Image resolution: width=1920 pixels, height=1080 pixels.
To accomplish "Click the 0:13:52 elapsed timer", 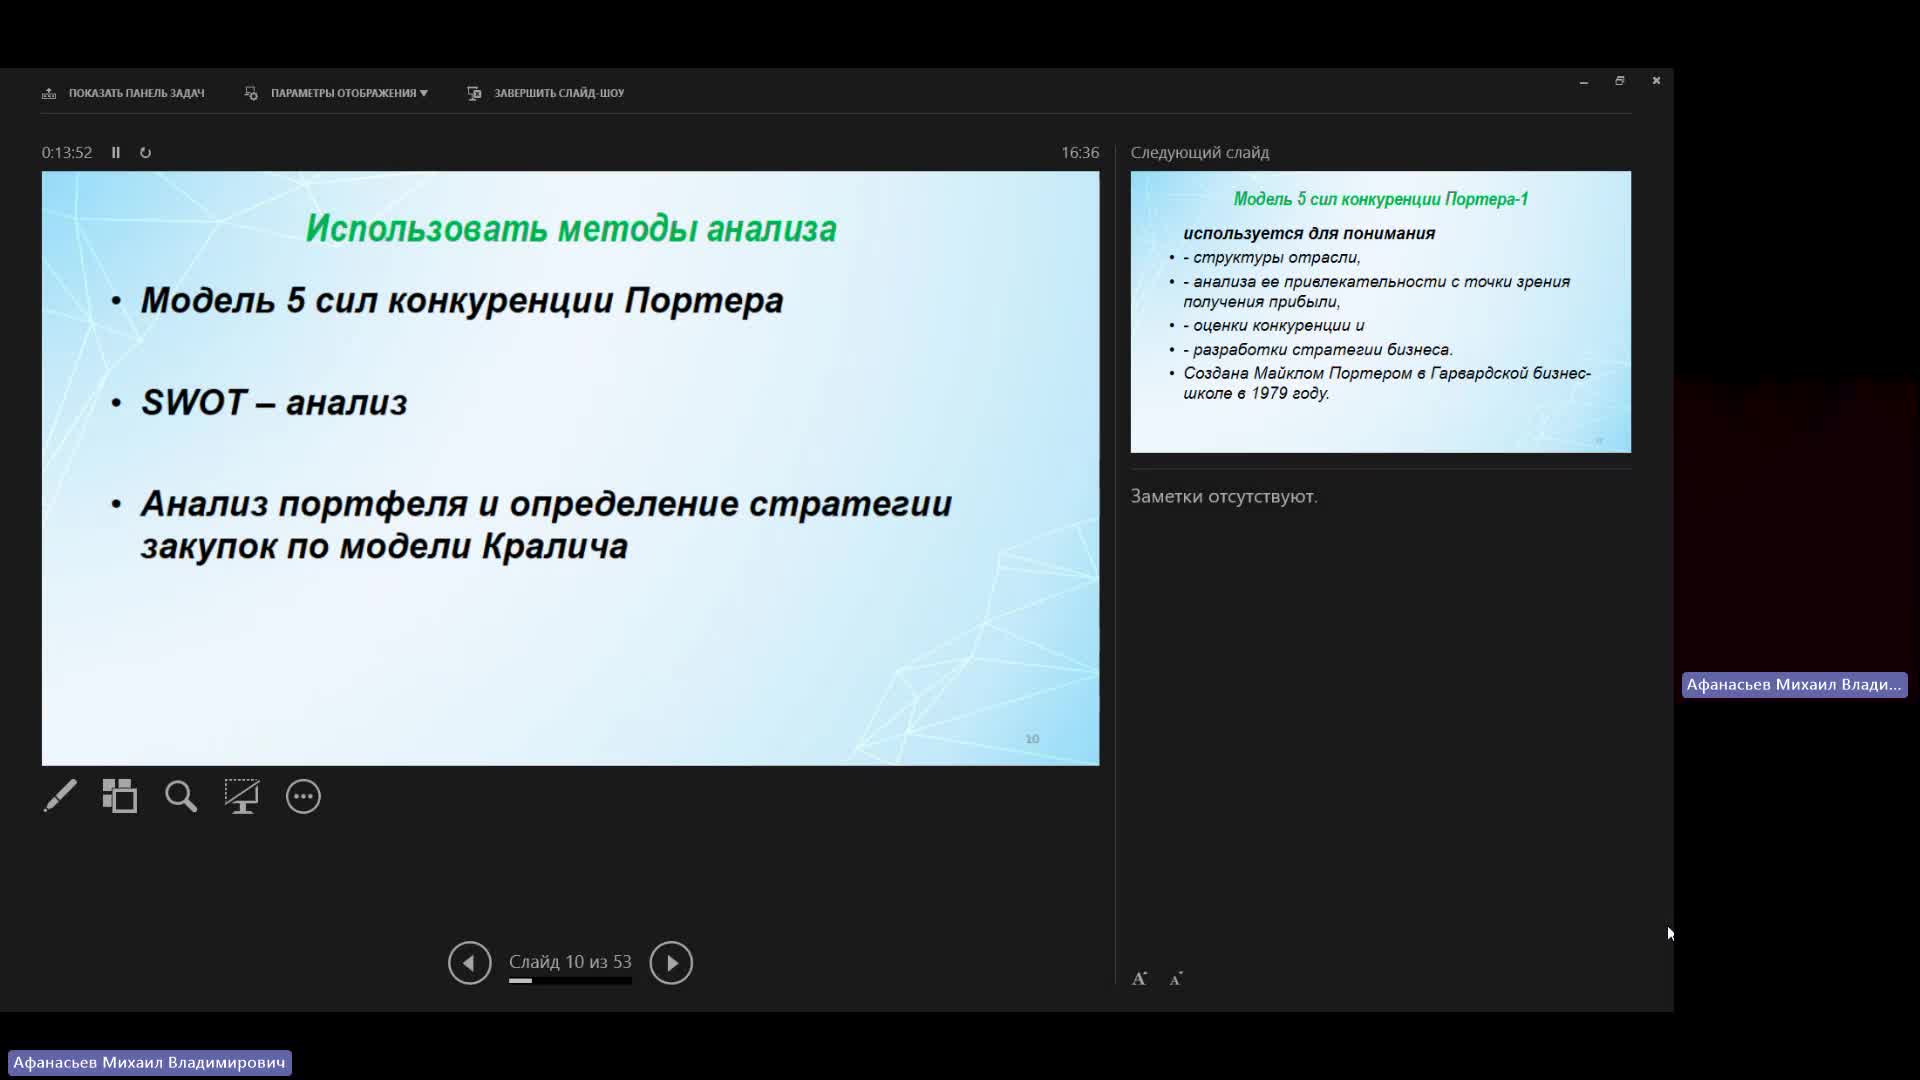I will pos(67,153).
